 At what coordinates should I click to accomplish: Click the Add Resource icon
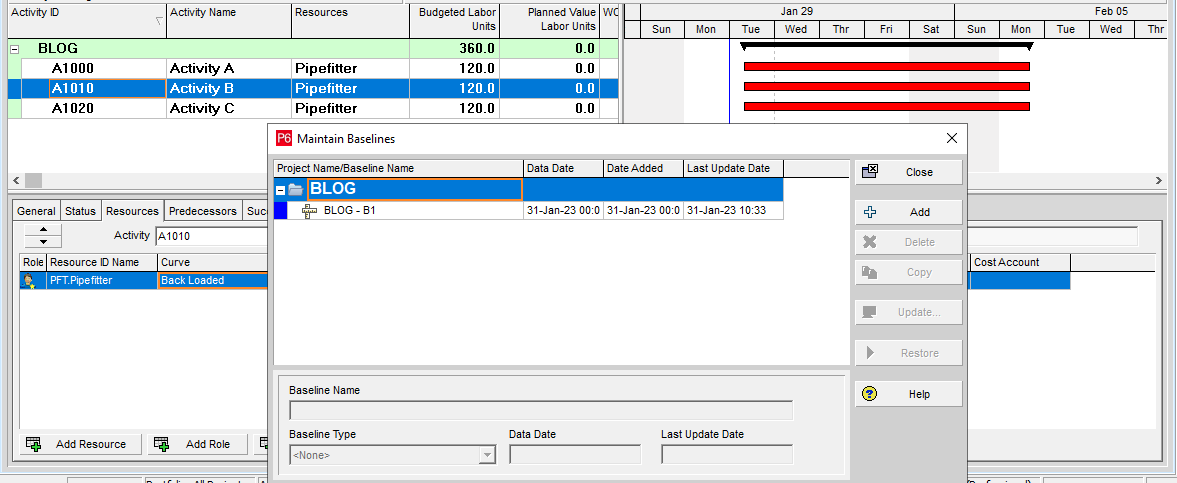click(33, 444)
